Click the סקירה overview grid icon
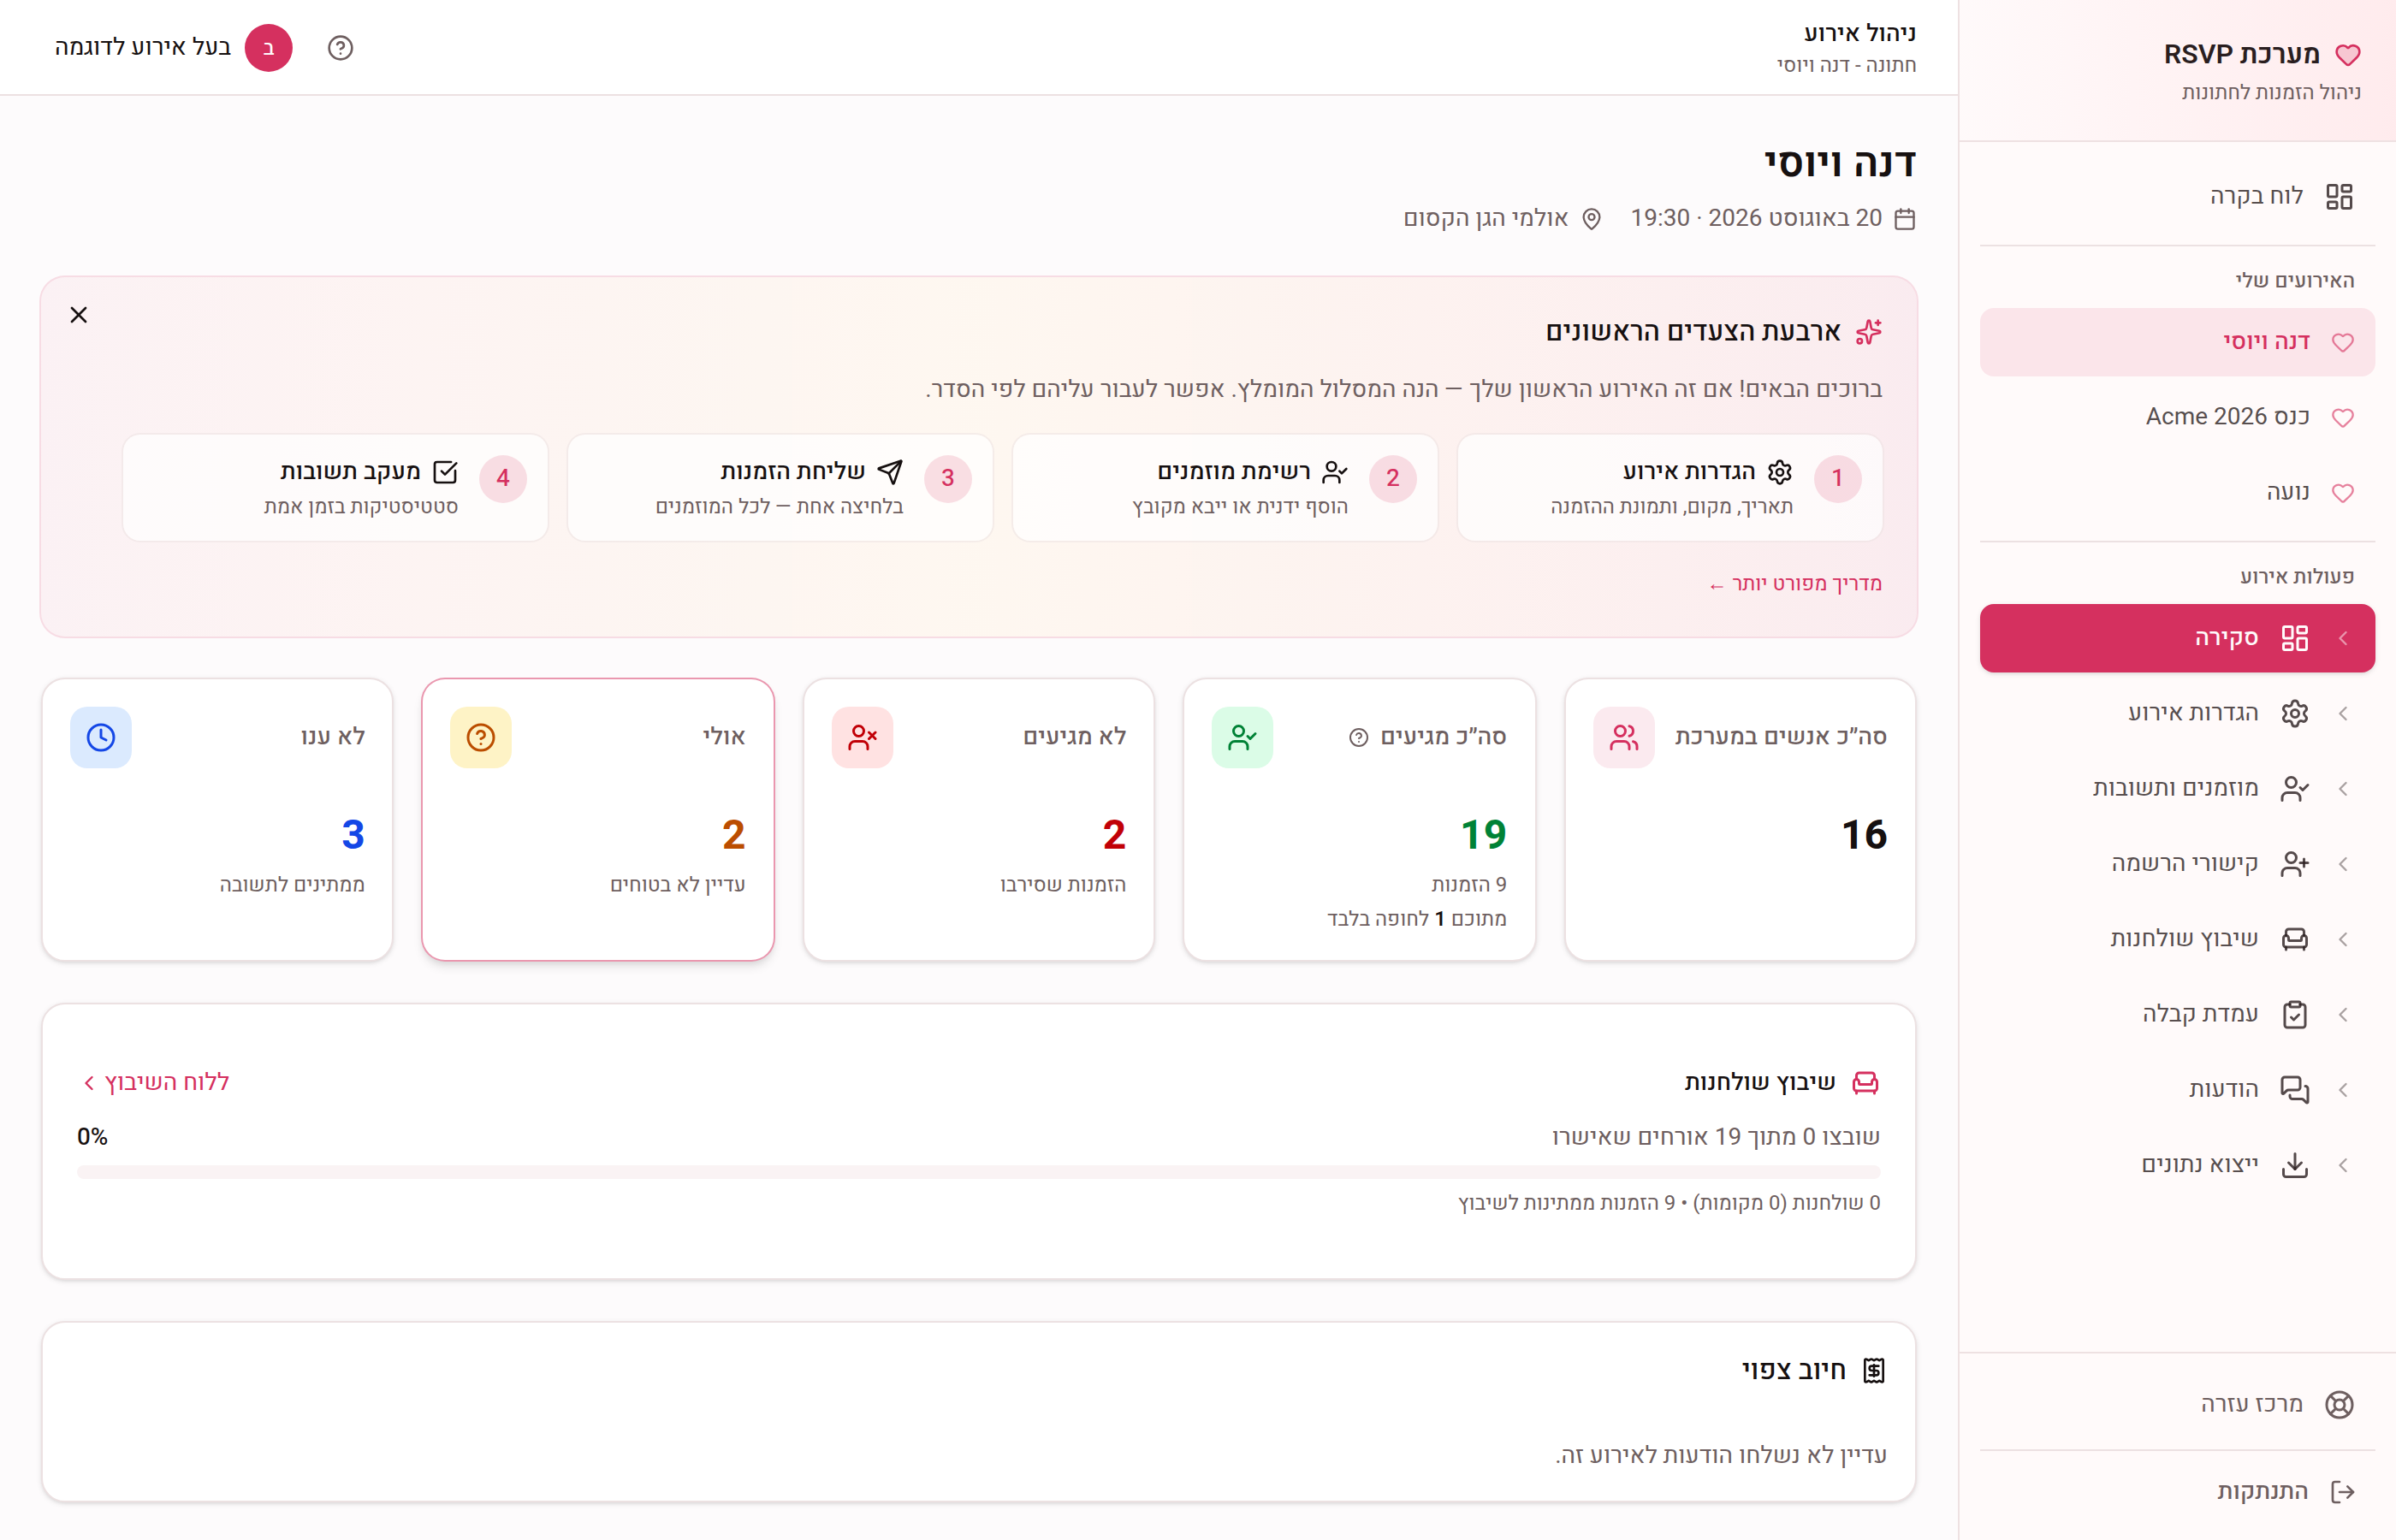This screenshot has height=1540, width=2396. [2294, 638]
